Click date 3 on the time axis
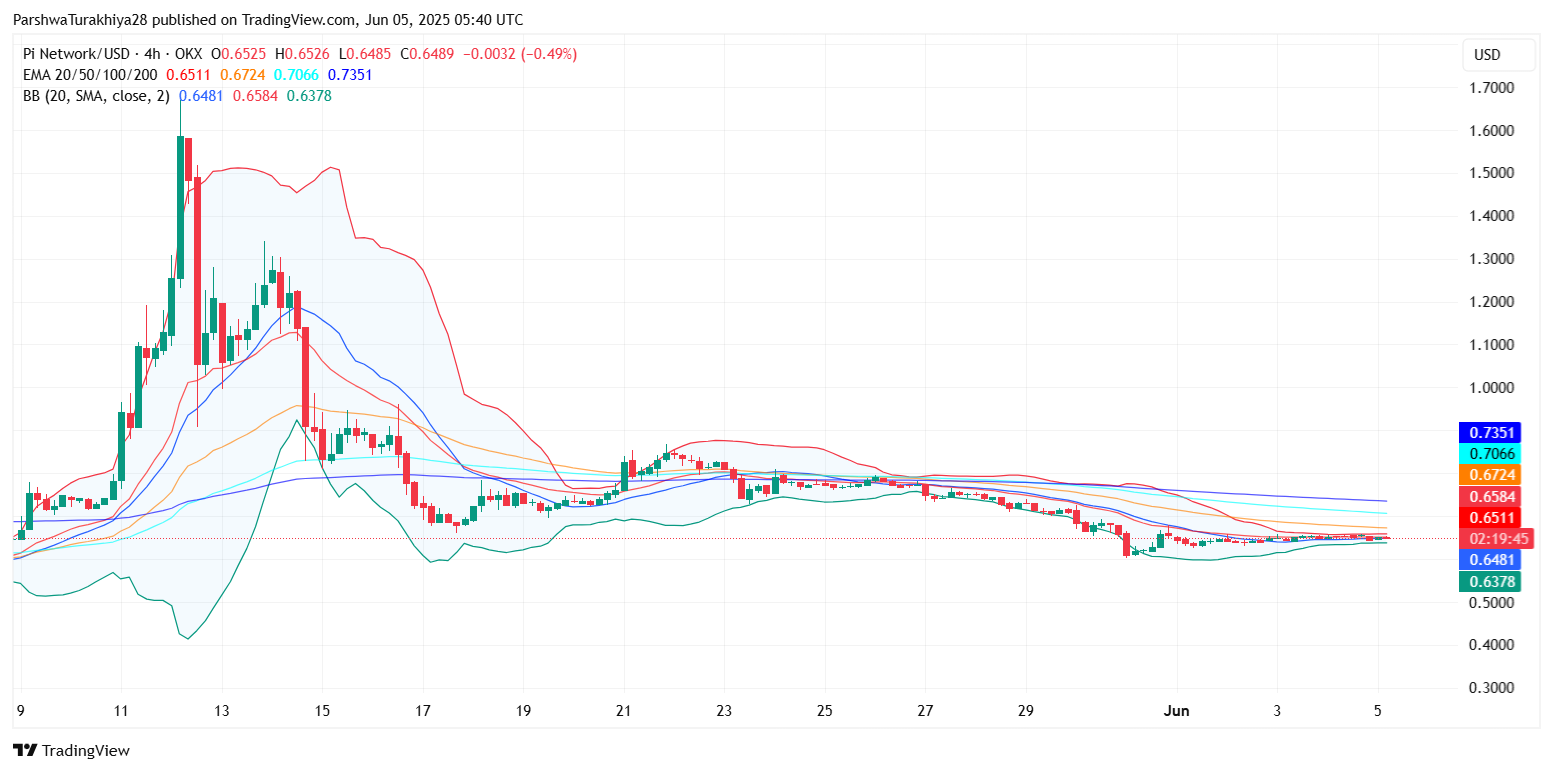1553x772 pixels. (1277, 711)
